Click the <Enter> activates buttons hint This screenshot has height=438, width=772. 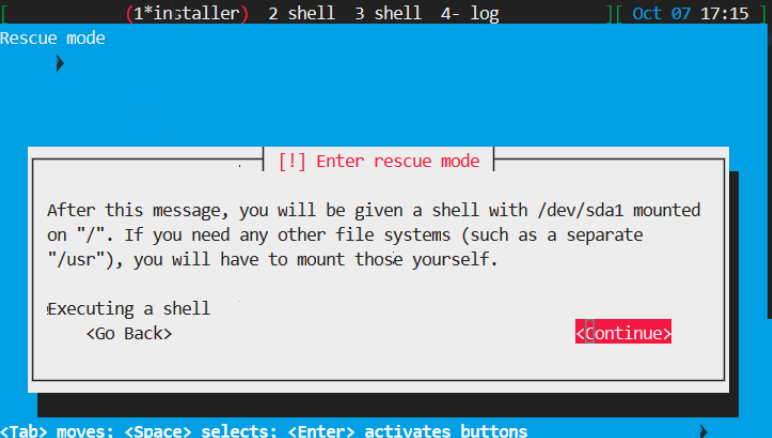pos(407,431)
